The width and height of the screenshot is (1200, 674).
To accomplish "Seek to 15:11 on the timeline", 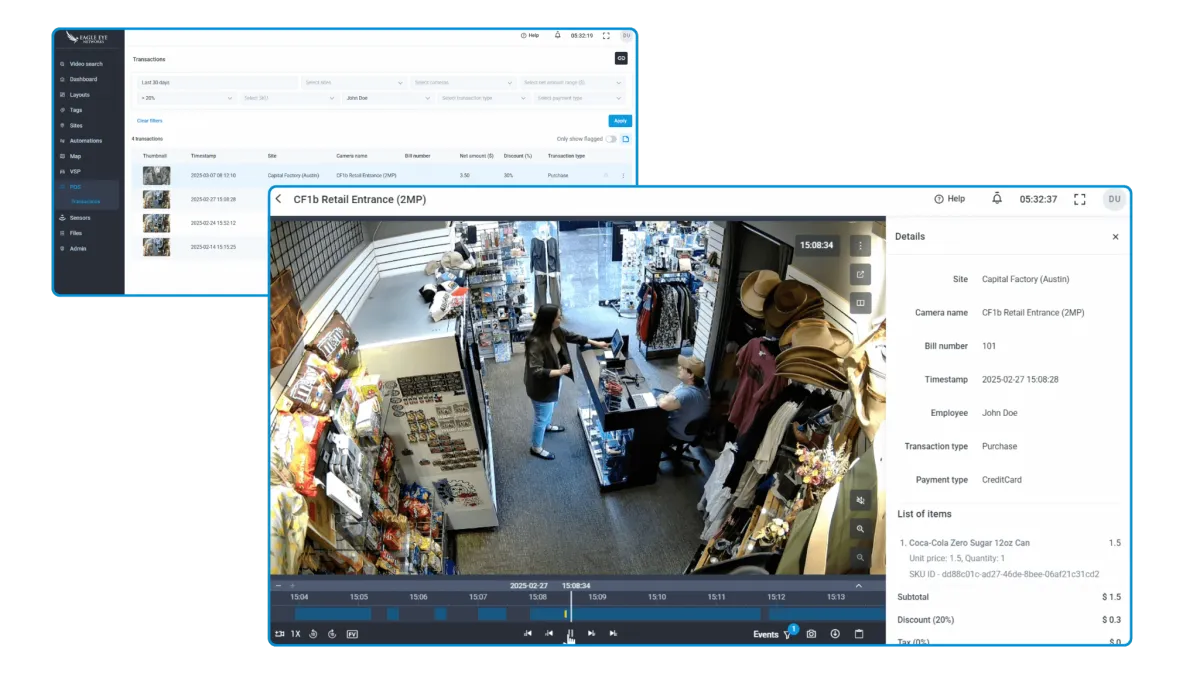I will click(716, 597).
